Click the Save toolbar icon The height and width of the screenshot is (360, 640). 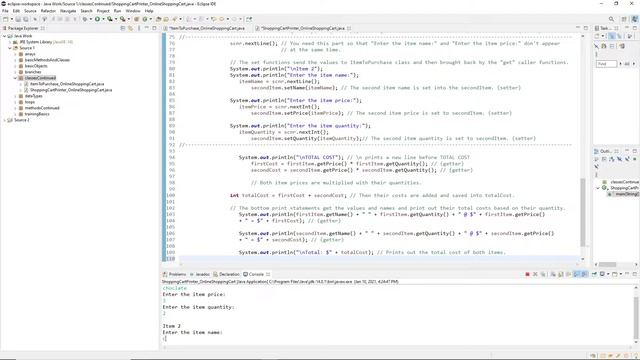[18, 19]
